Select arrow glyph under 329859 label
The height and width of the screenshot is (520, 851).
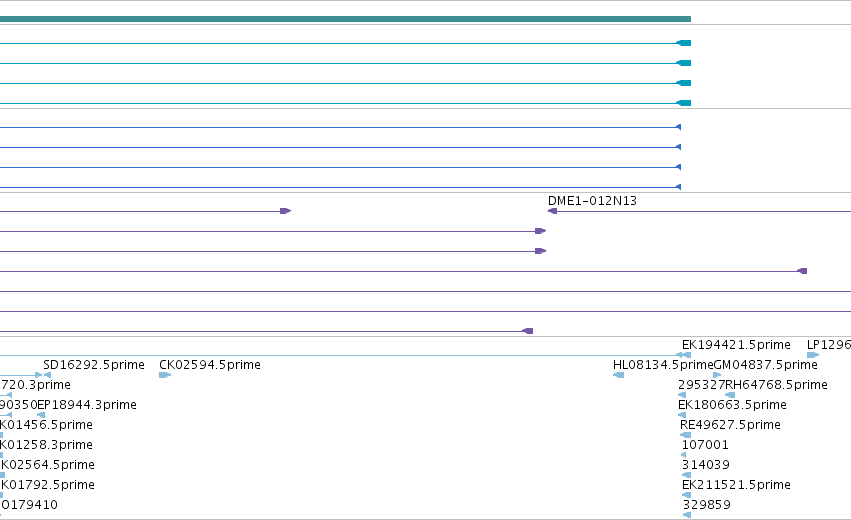pyautogui.click(x=687, y=515)
